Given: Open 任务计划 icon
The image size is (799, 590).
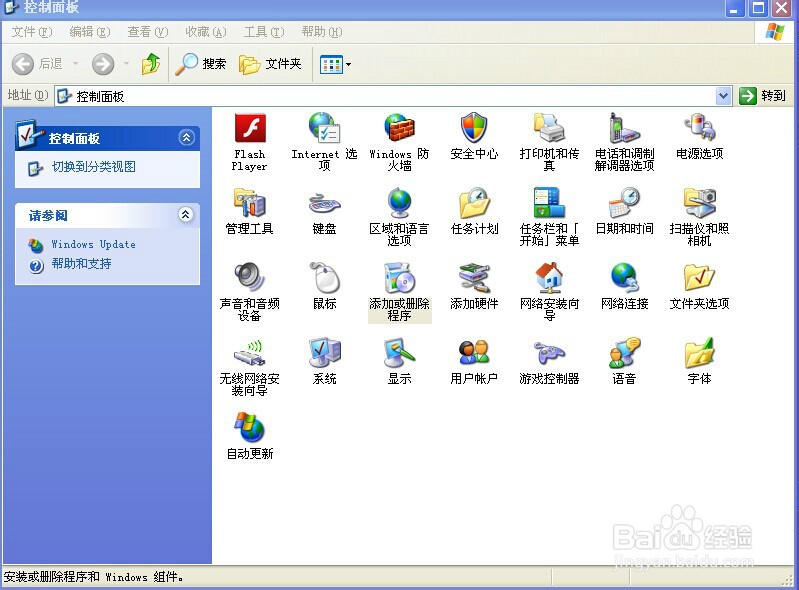Looking at the screenshot, I should pos(474,203).
